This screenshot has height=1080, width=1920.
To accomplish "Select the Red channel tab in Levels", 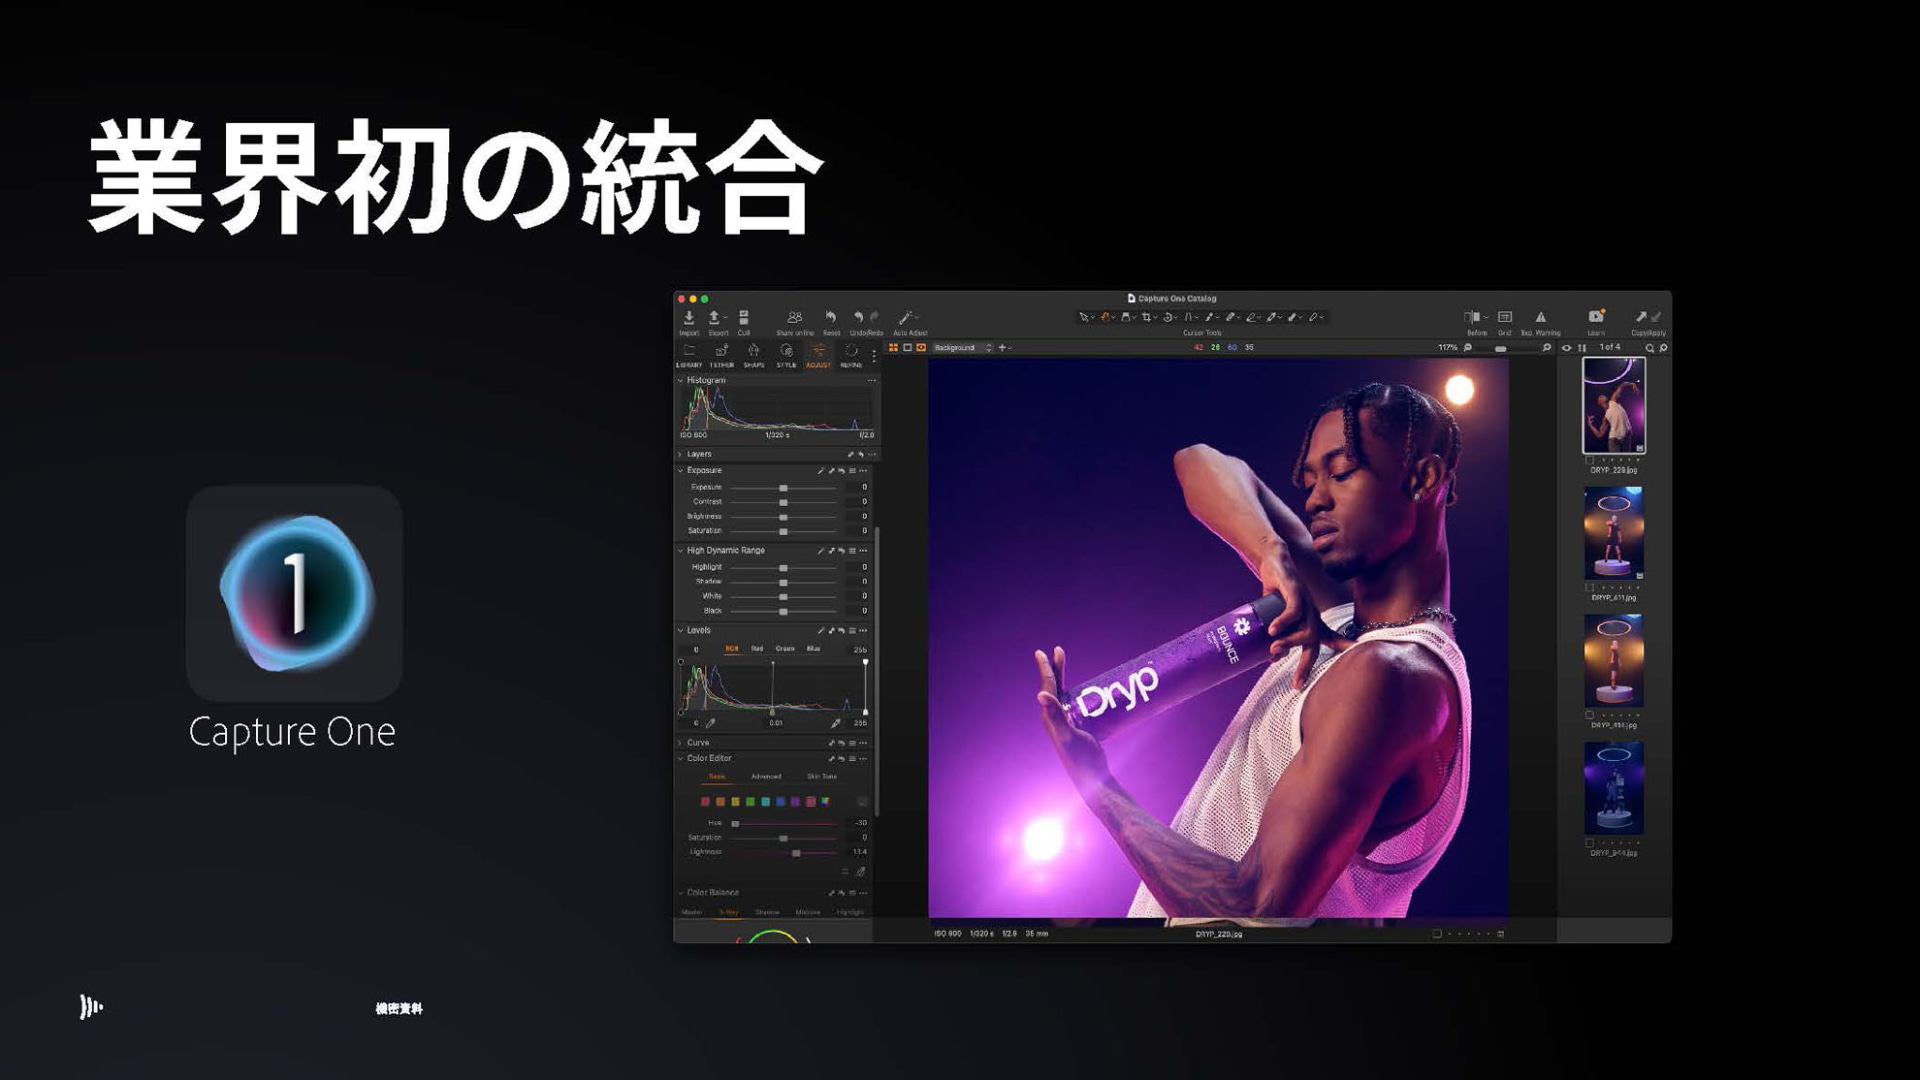I will [757, 649].
